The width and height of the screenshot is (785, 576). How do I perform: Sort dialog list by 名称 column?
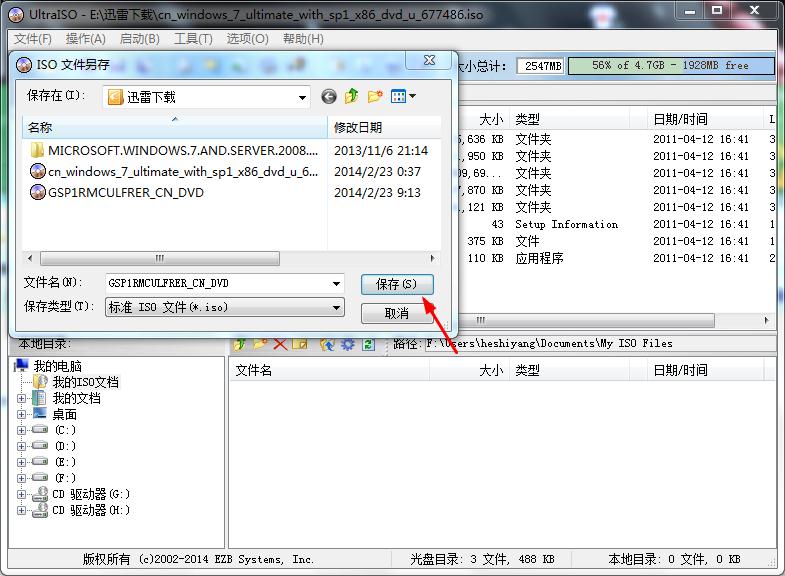(x=174, y=127)
